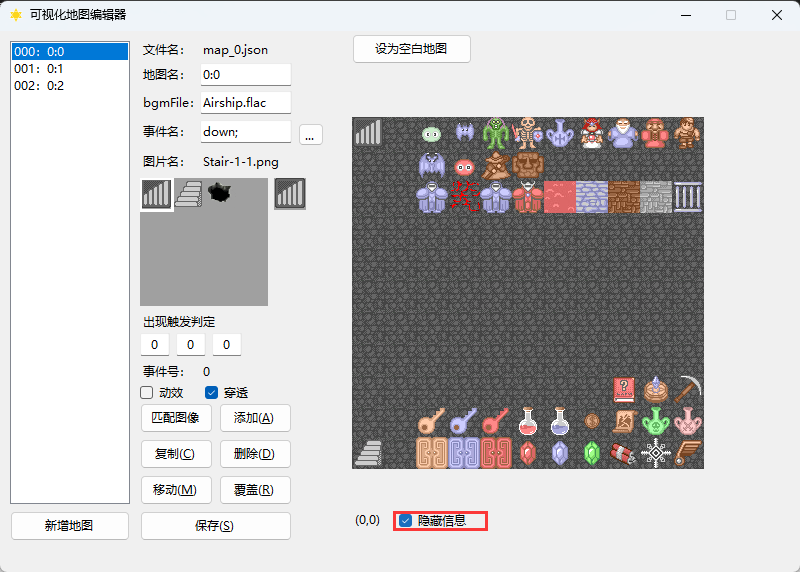Click the green slime on the map
Viewport: 800px width, 572px height.
coord(432,134)
